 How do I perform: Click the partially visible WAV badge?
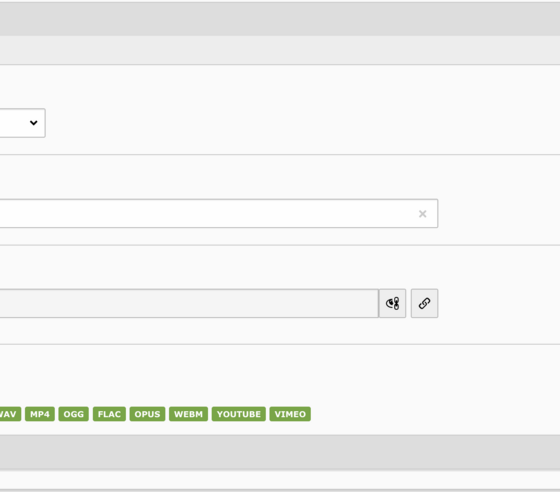(10, 414)
